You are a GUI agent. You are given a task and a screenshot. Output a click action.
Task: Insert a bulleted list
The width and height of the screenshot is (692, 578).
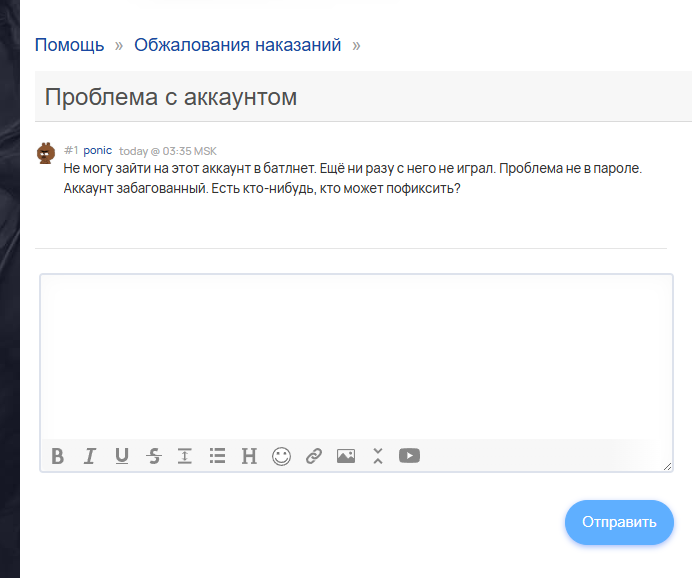[x=217, y=456]
